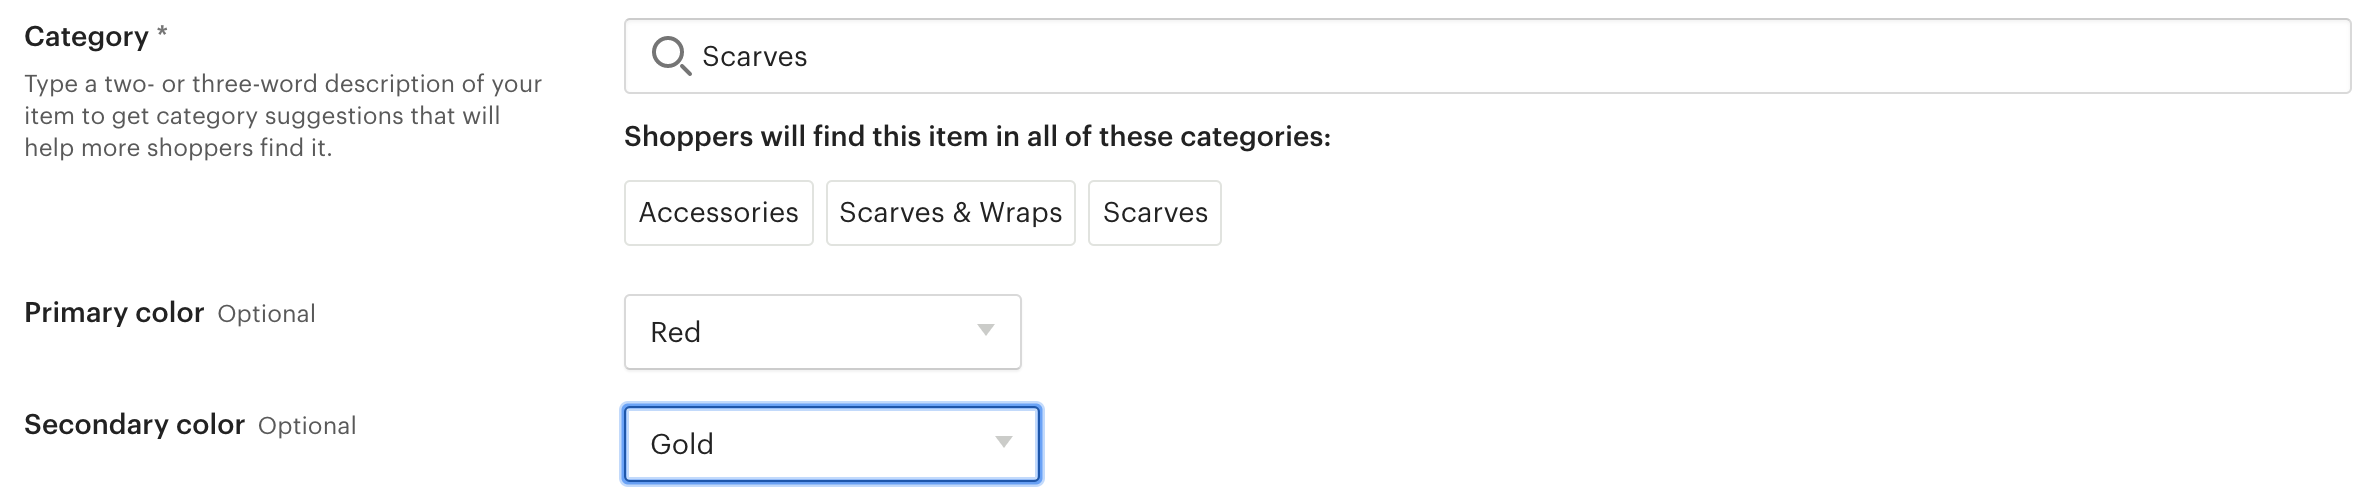Viewport: 2370px width, 500px height.
Task: Click the word Red in Primary color
Action: (675, 332)
